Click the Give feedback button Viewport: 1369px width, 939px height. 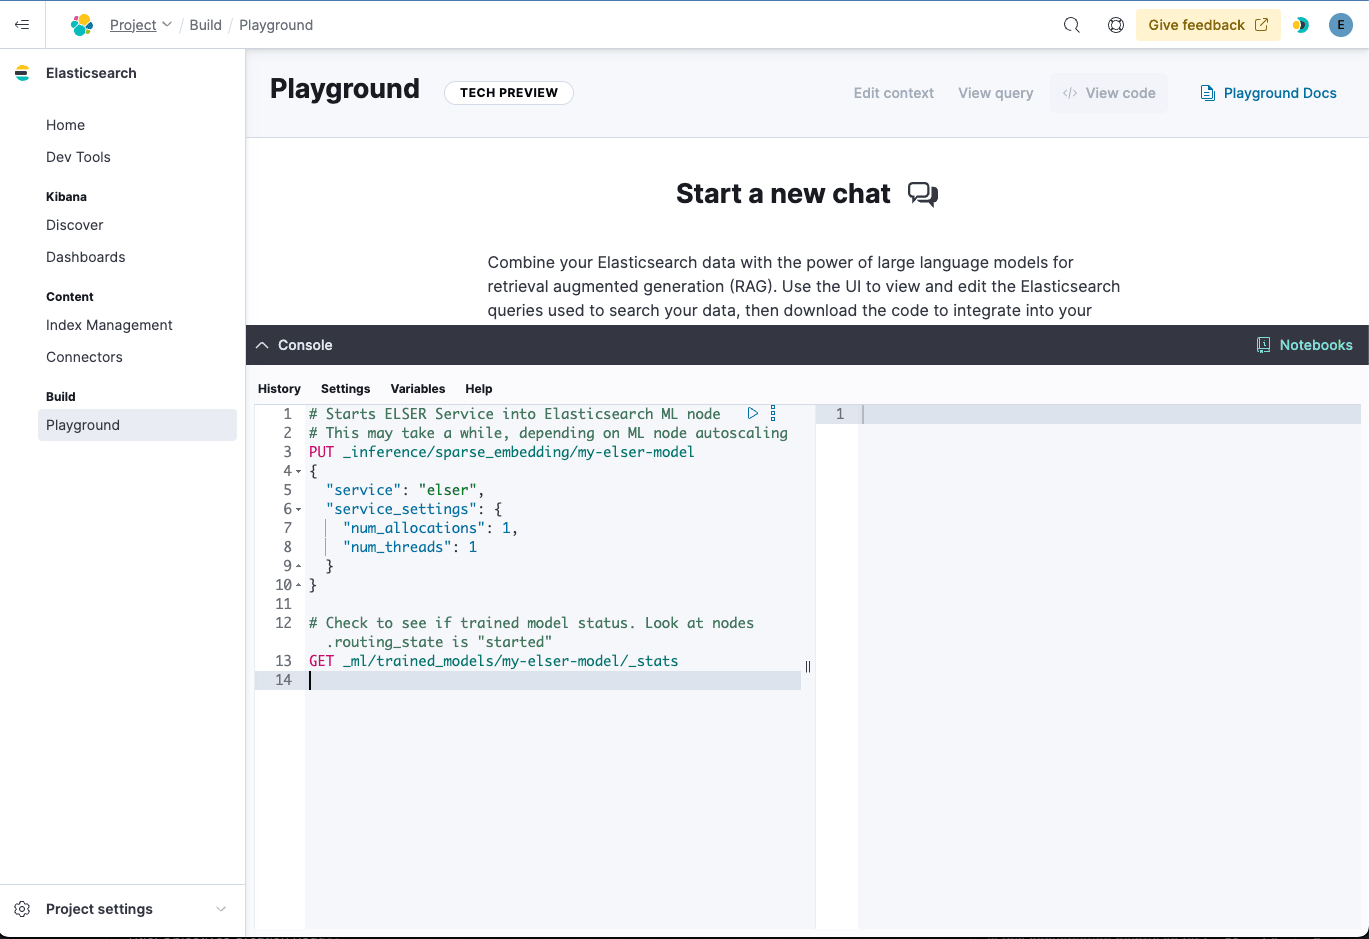[x=1208, y=25]
